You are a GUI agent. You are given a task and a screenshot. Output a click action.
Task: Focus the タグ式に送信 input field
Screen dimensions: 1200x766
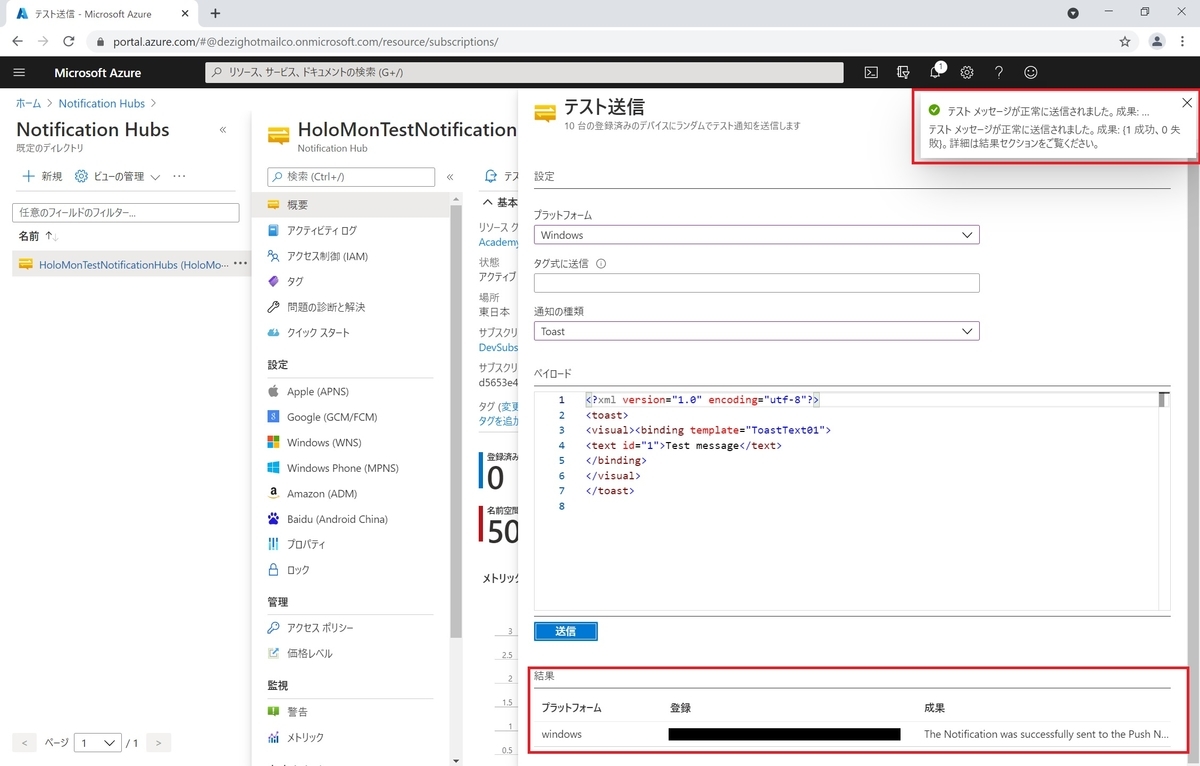tap(756, 283)
